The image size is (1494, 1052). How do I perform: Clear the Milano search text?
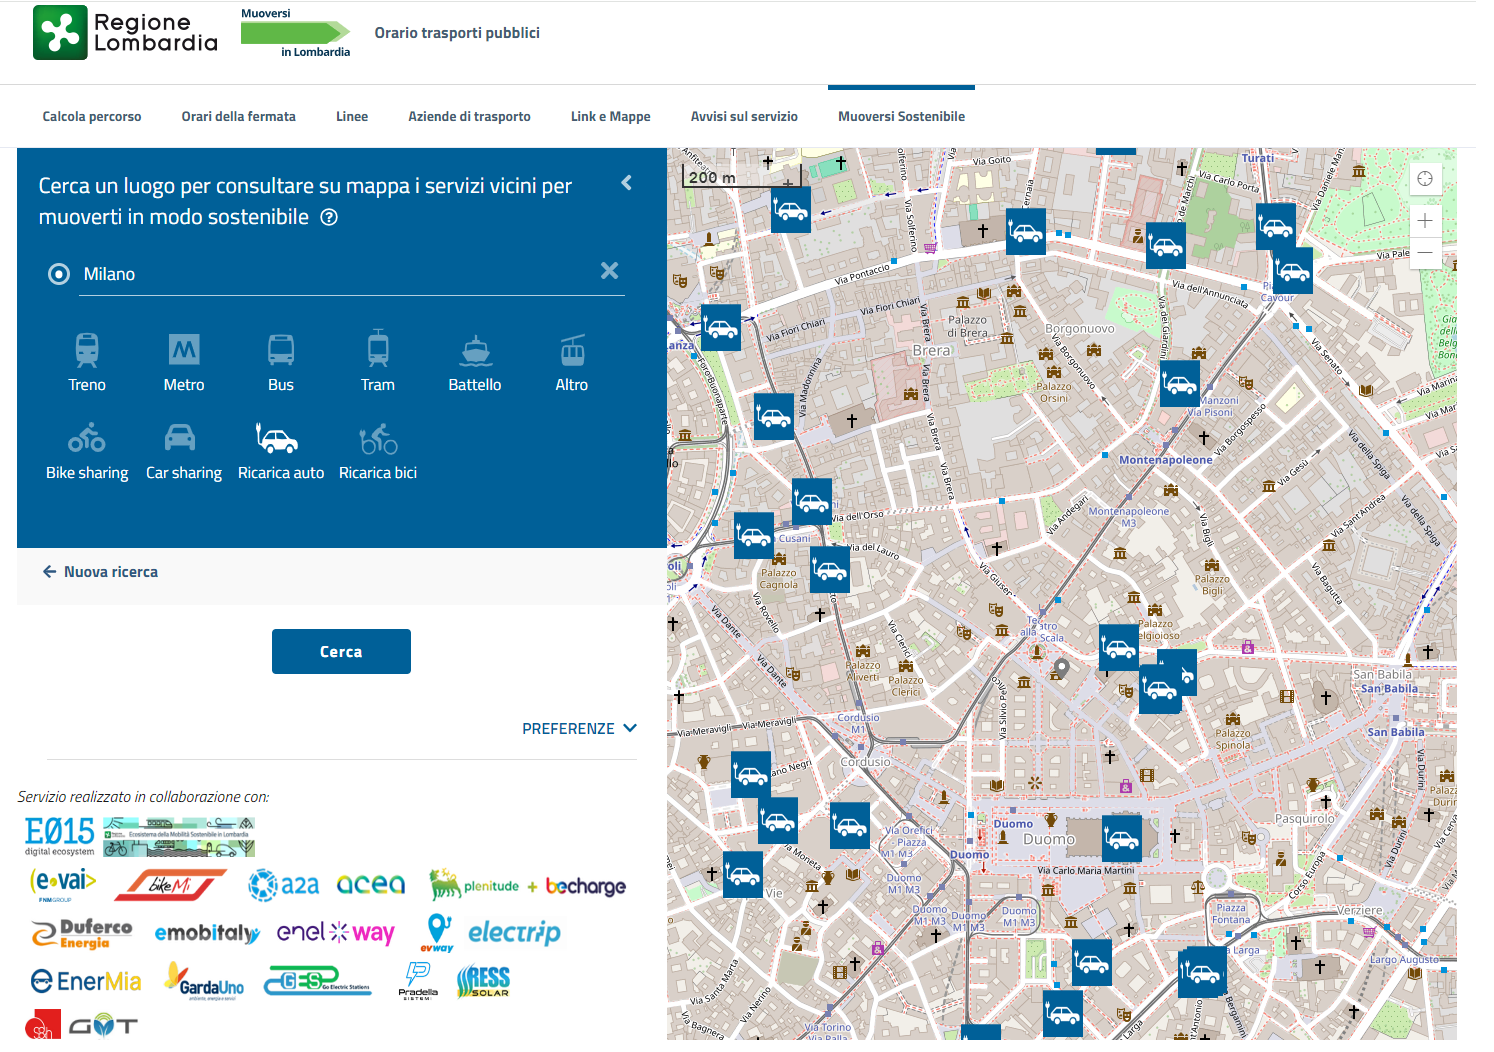click(x=609, y=271)
